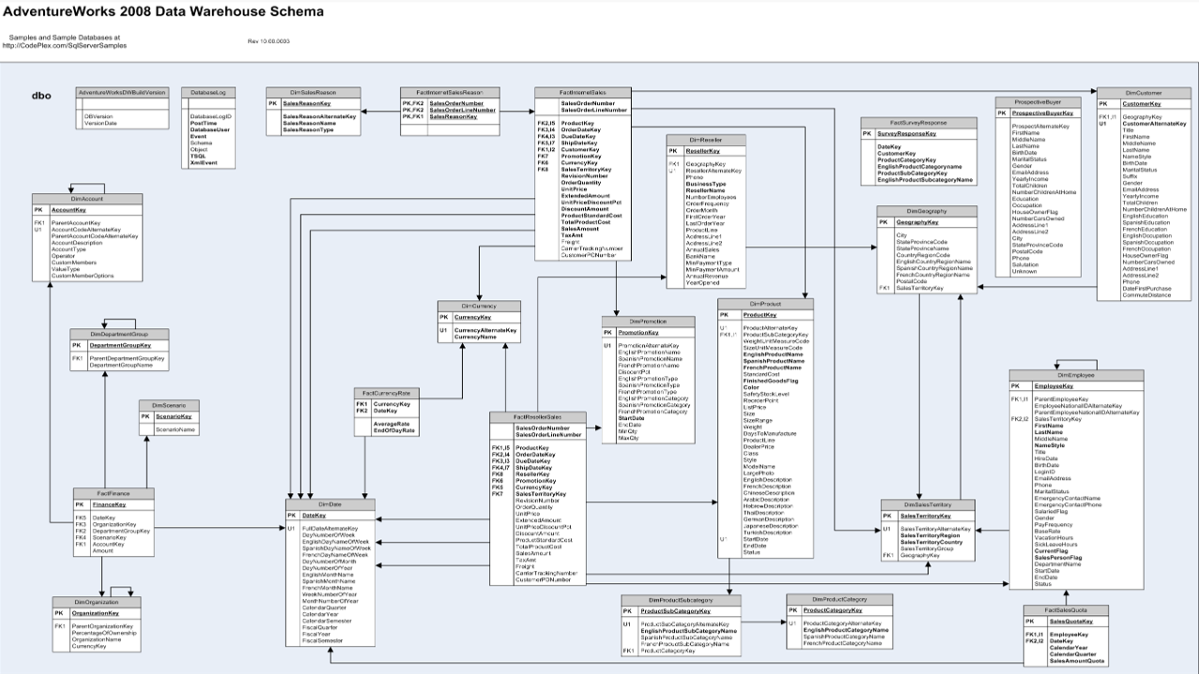Click the FiscalSemester field in DimDate

[322, 641]
